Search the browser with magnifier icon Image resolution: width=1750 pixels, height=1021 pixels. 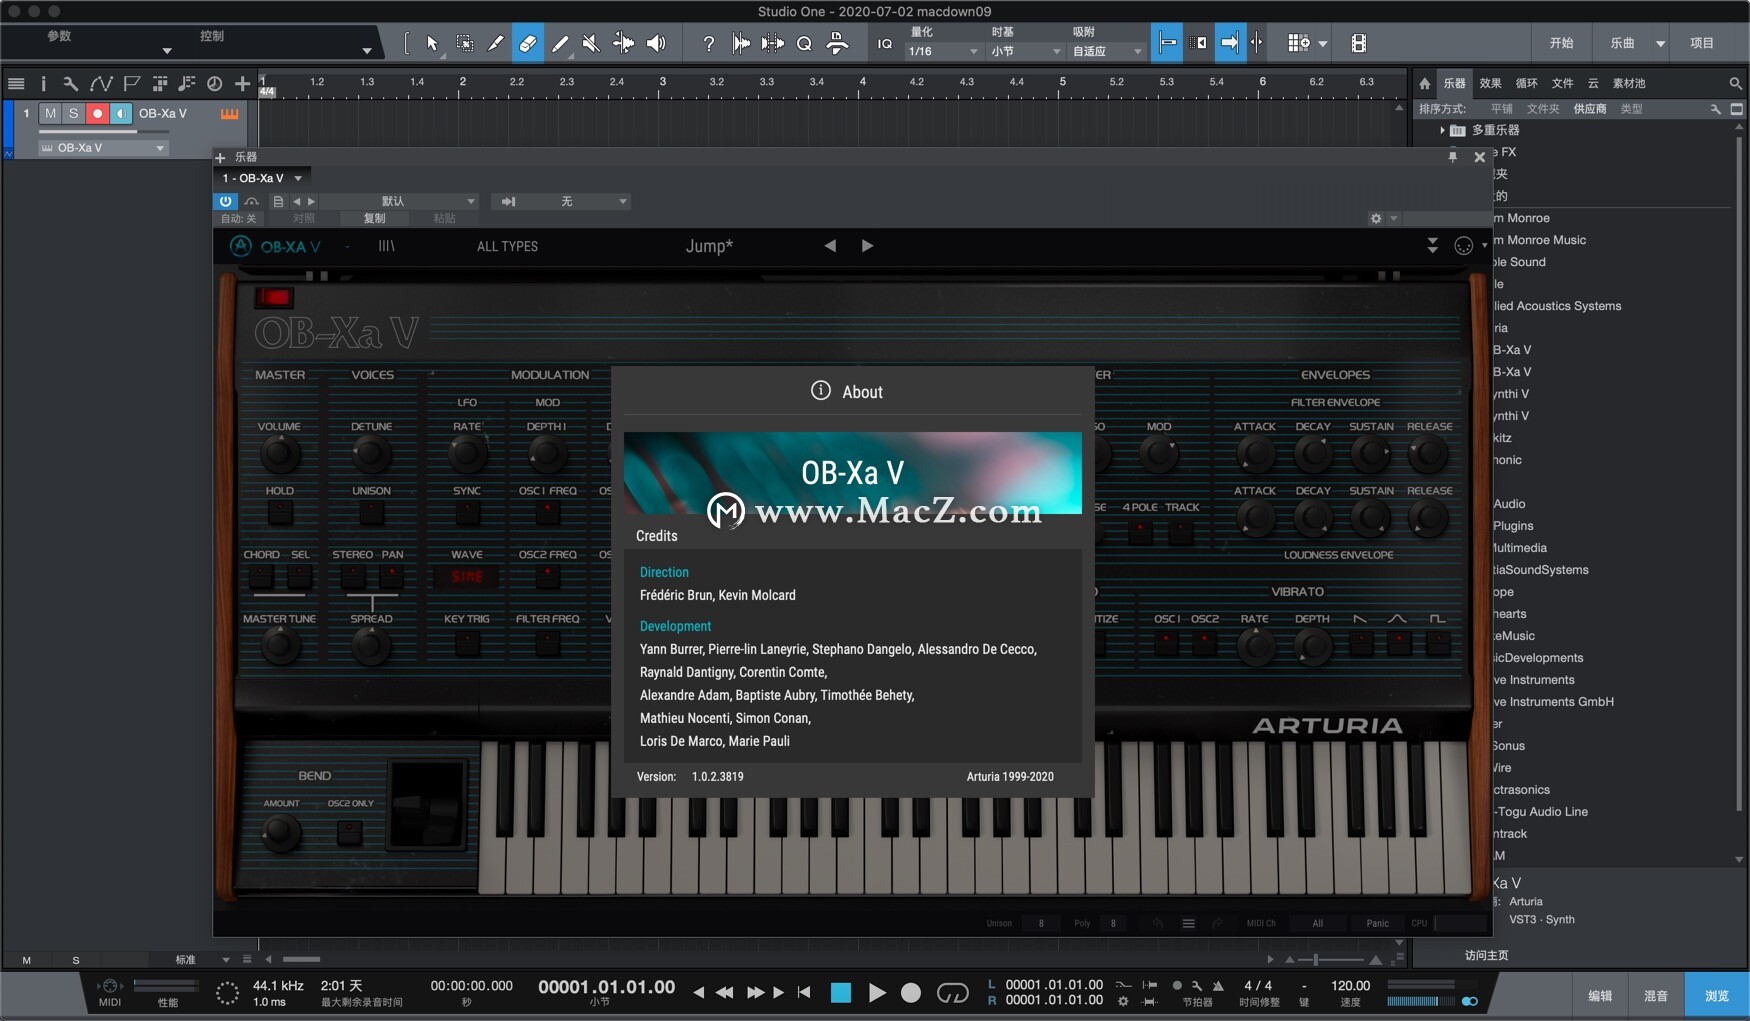1735,84
